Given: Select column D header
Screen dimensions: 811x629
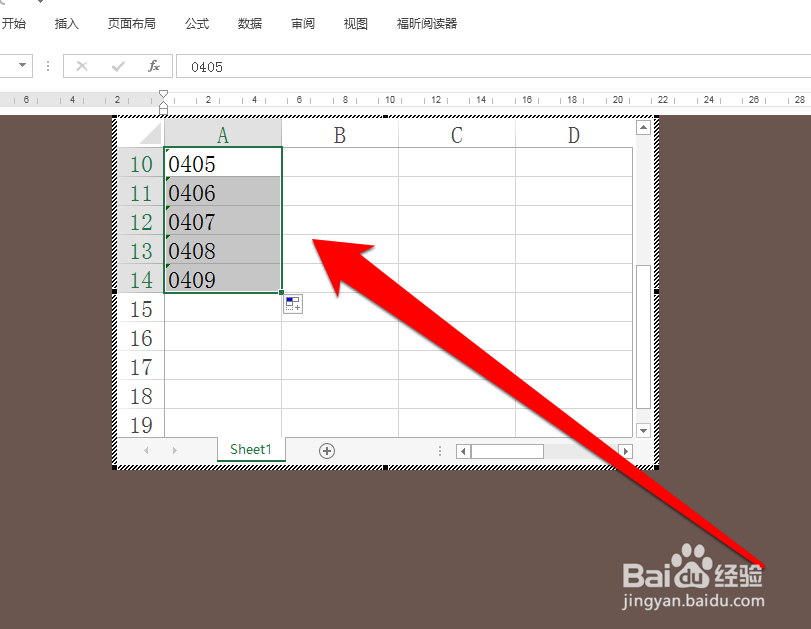Looking at the screenshot, I should click(x=574, y=134).
